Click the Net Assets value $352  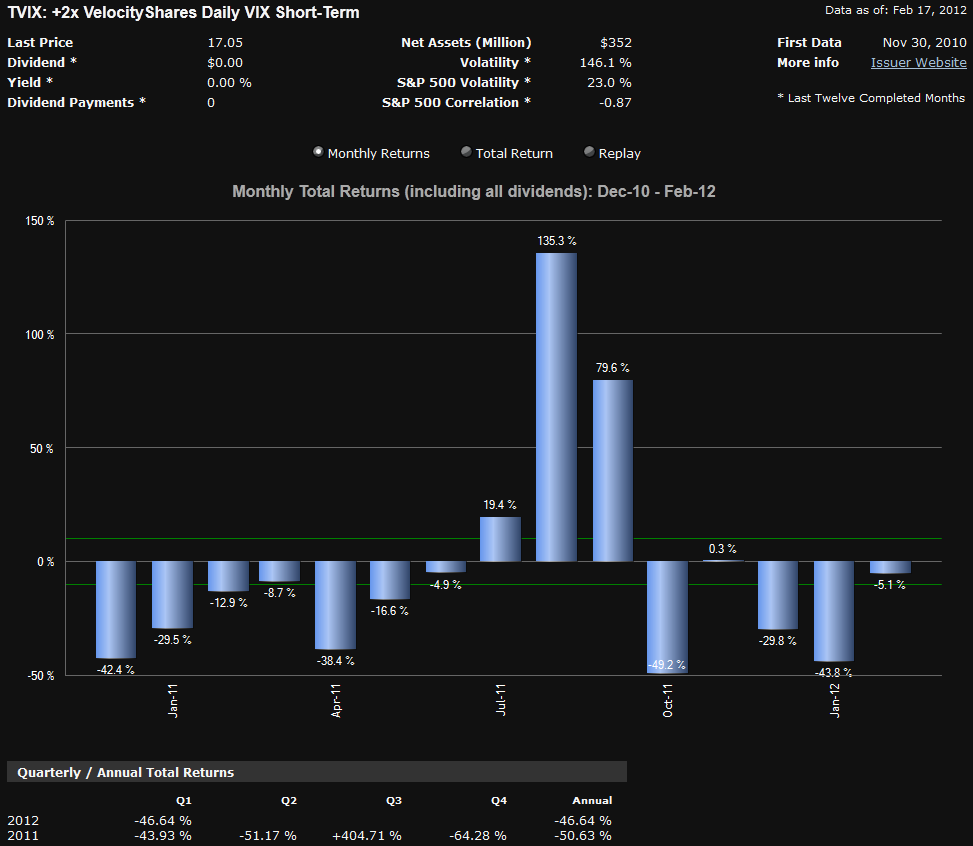(x=616, y=43)
